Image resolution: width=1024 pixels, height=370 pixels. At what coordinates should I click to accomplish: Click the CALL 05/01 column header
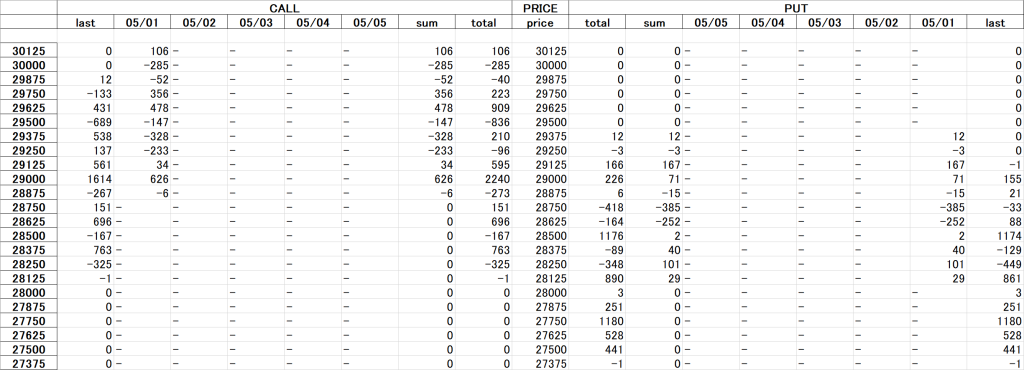point(142,22)
